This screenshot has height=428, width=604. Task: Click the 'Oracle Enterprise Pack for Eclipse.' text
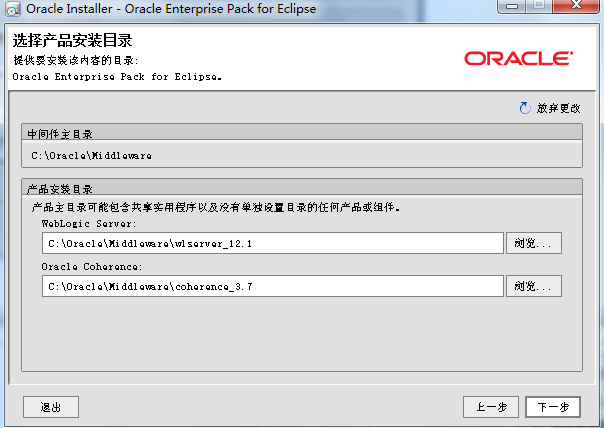click(x=117, y=77)
